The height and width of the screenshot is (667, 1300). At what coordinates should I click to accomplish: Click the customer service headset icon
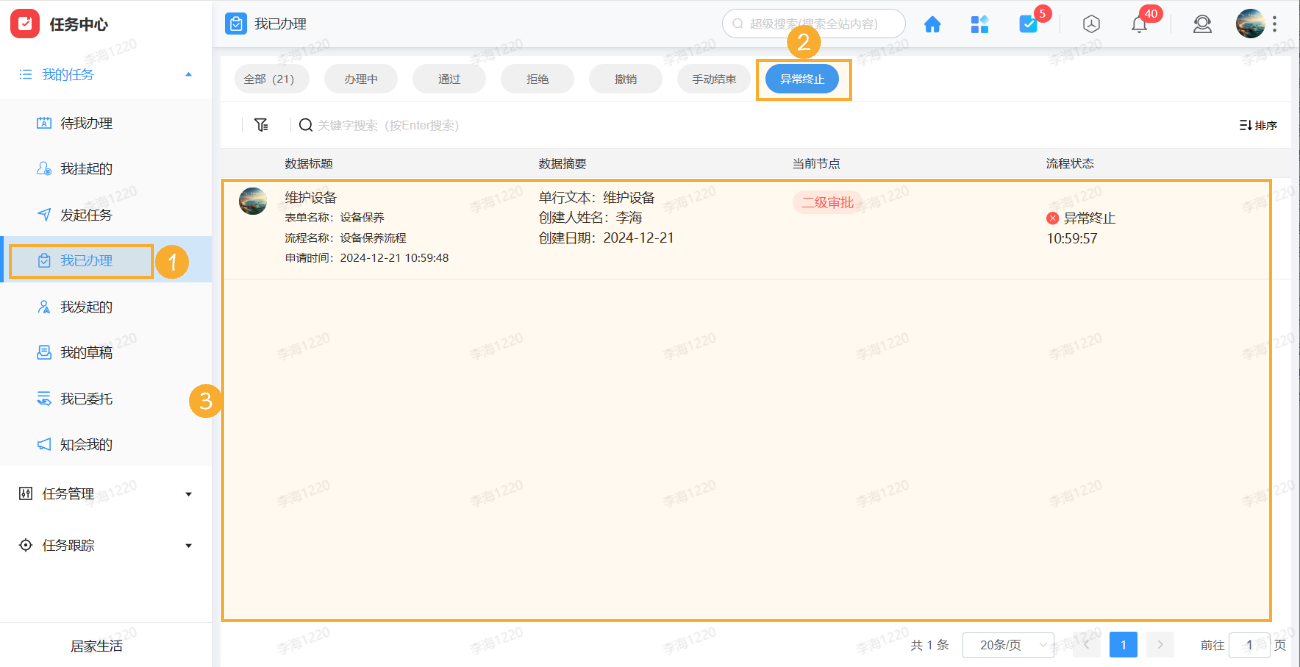(x=1202, y=23)
